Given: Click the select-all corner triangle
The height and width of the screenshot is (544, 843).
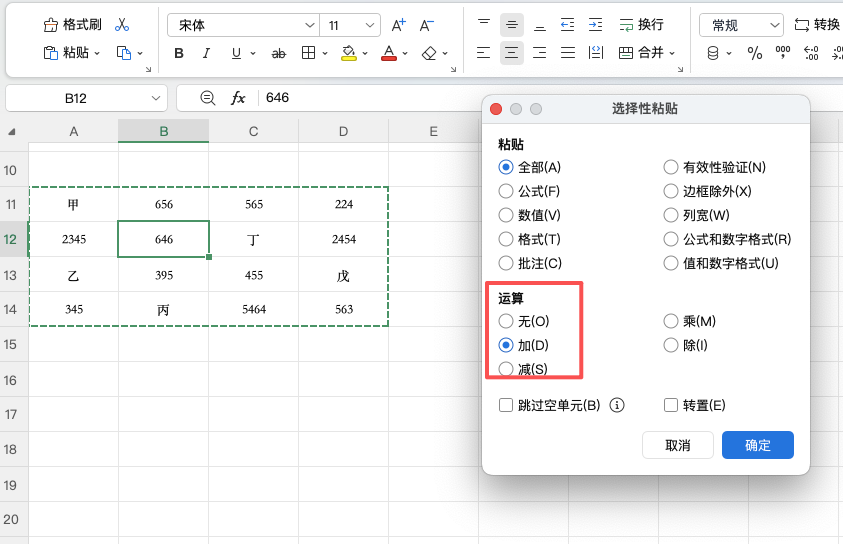Looking at the screenshot, I should (x=12, y=132).
